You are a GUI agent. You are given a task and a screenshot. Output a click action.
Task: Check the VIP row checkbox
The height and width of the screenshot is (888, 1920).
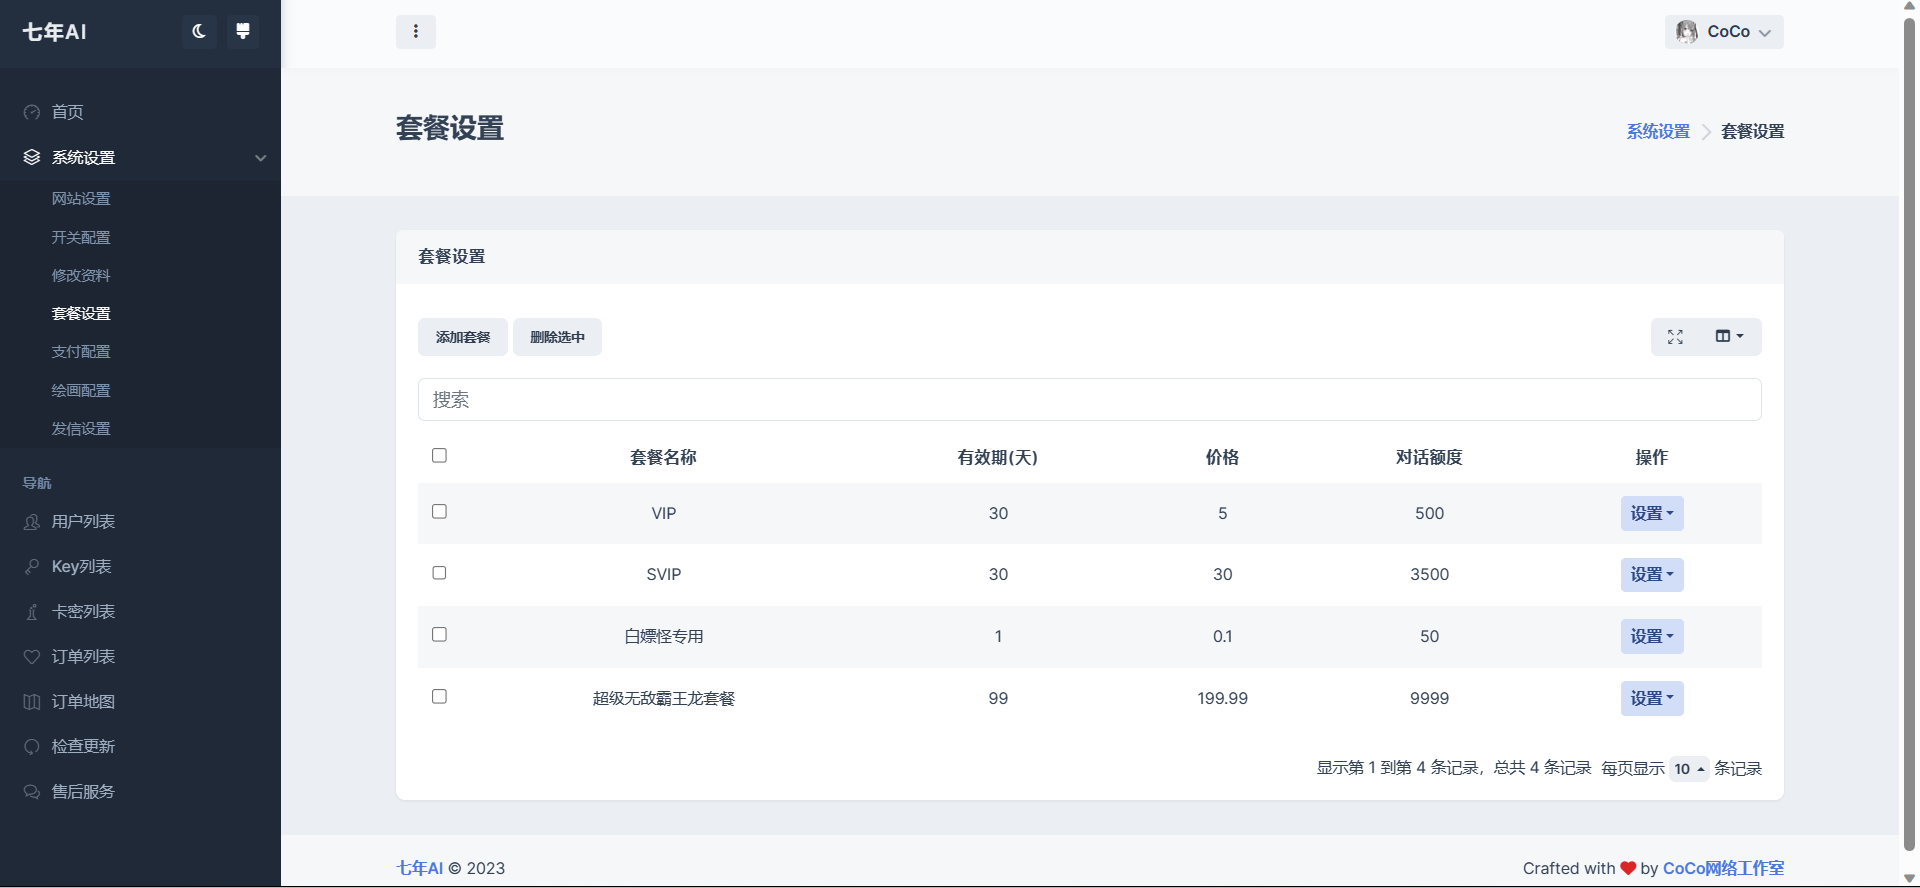click(439, 512)
